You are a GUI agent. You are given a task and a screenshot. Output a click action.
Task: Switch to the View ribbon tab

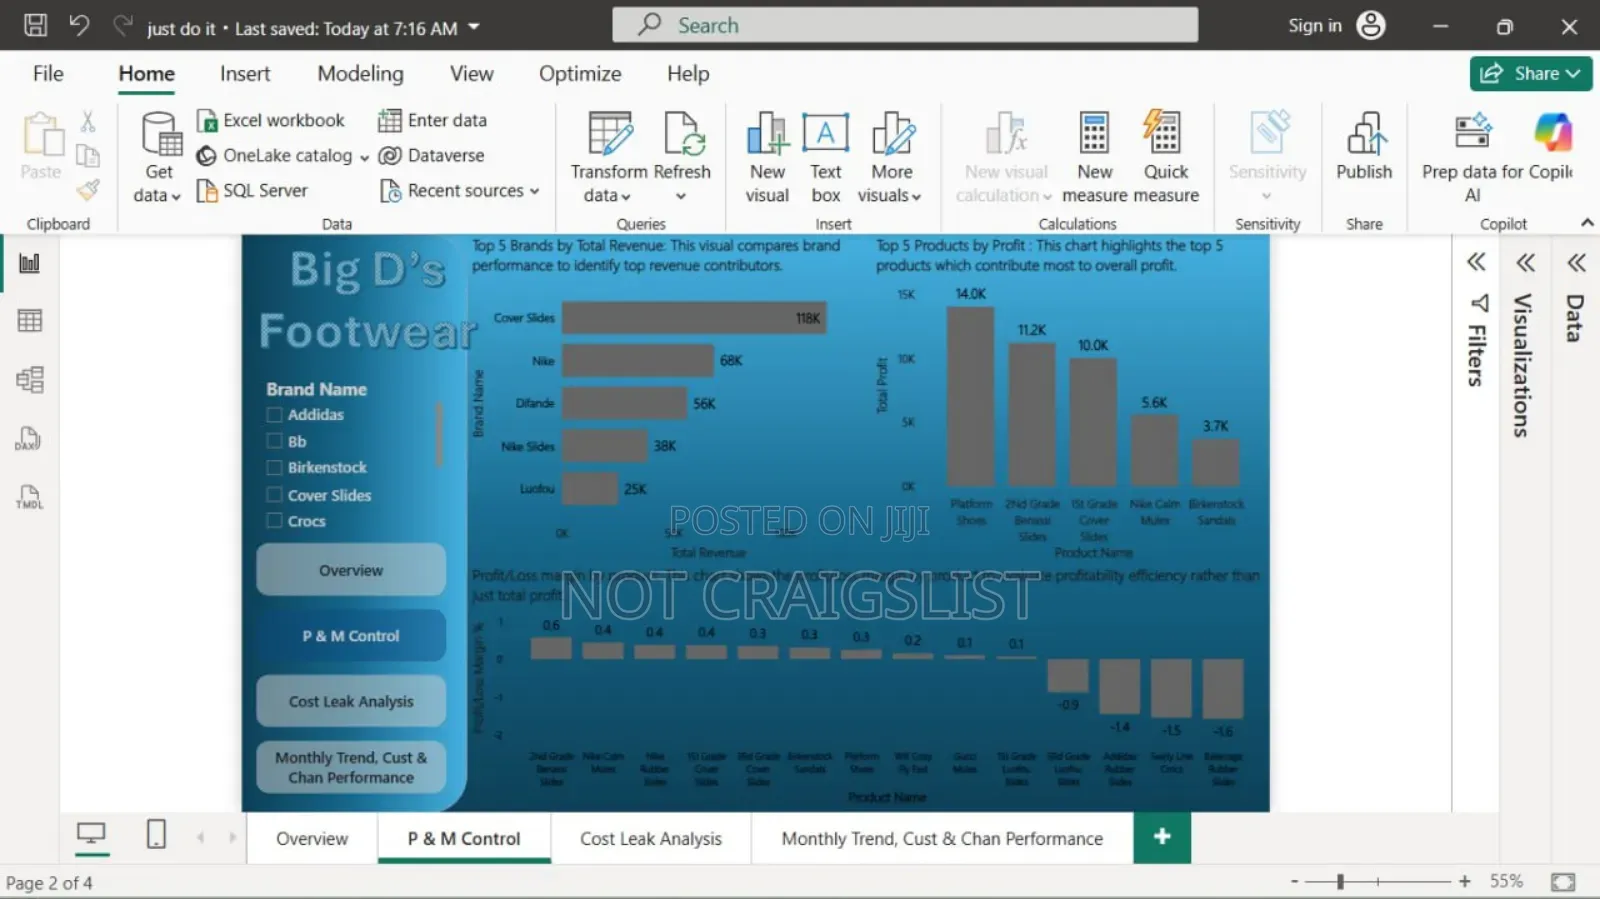click(471, 73)
